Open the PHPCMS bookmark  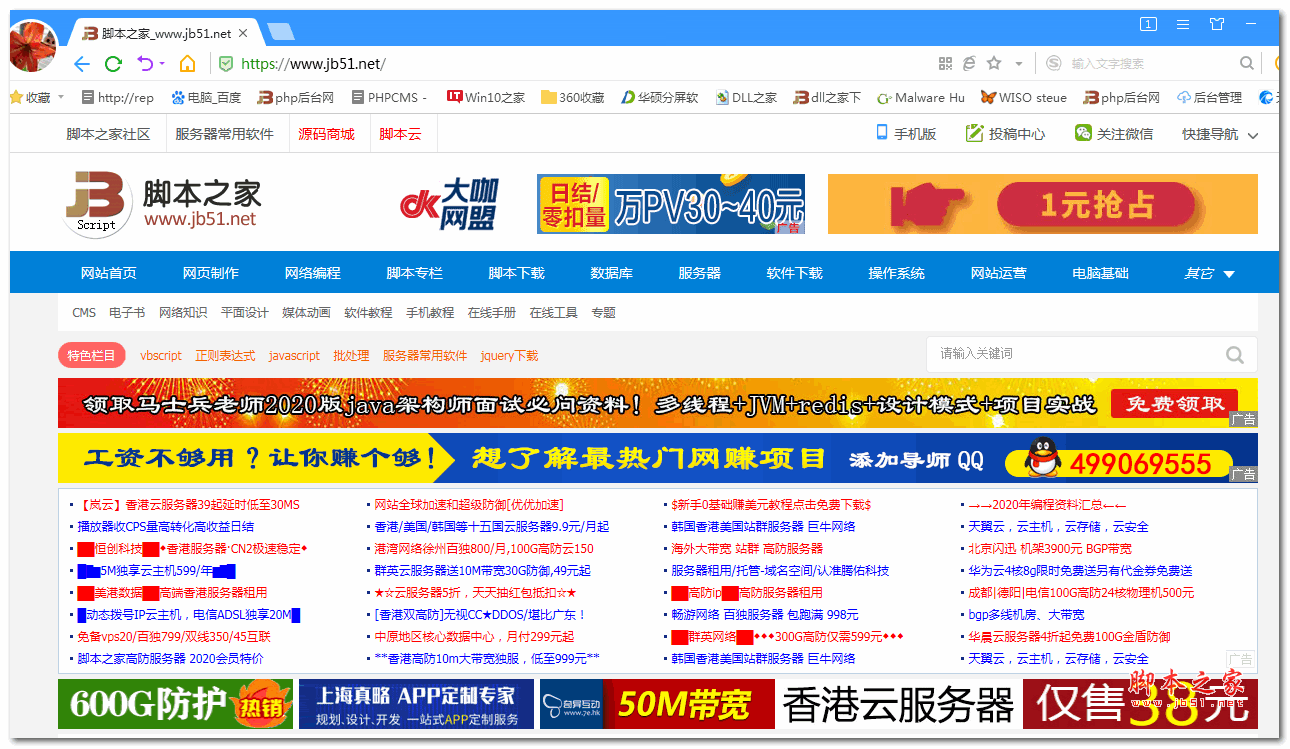point(389,97)
